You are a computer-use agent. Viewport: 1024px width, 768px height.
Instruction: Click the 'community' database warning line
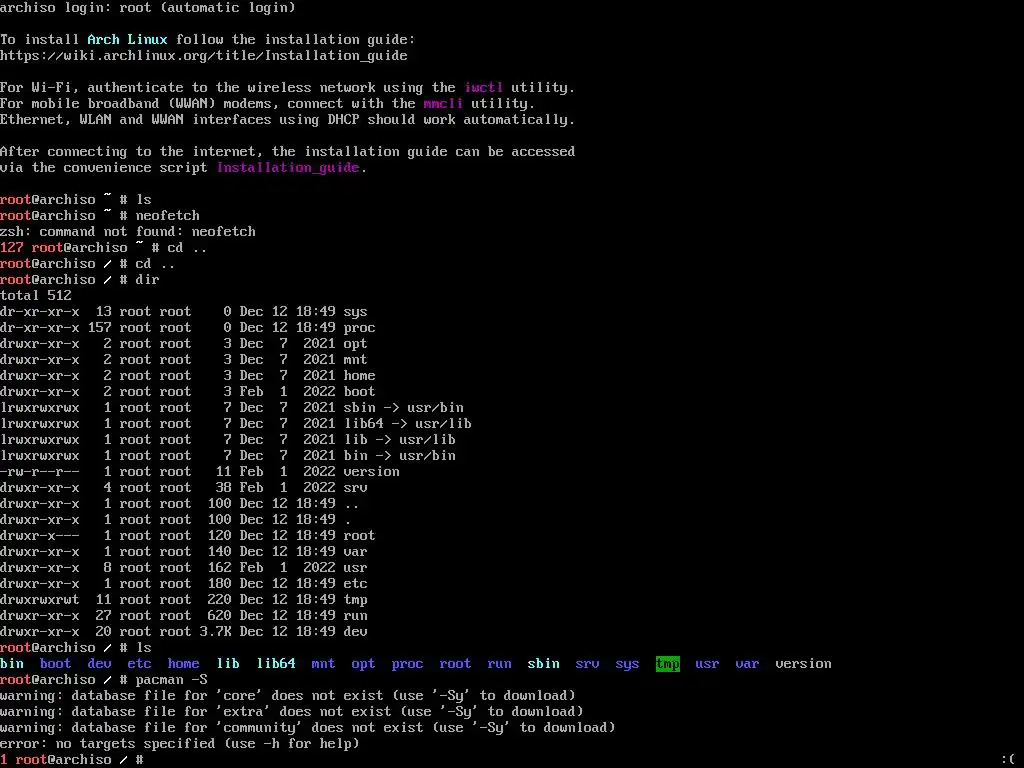[308, 728]
